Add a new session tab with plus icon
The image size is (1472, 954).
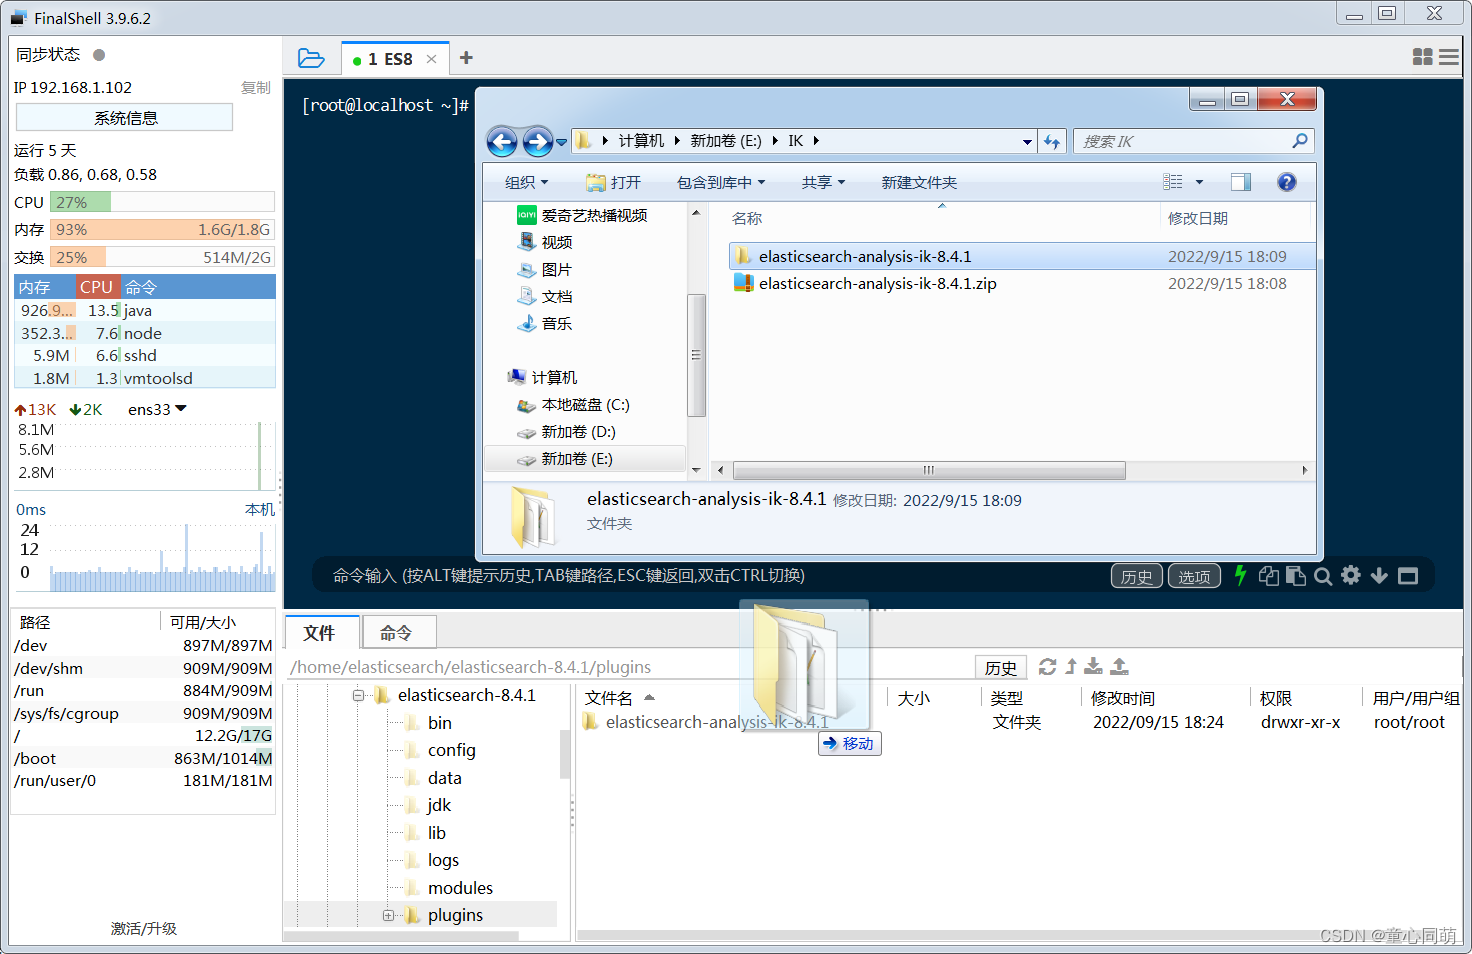(x=466, y=58)
